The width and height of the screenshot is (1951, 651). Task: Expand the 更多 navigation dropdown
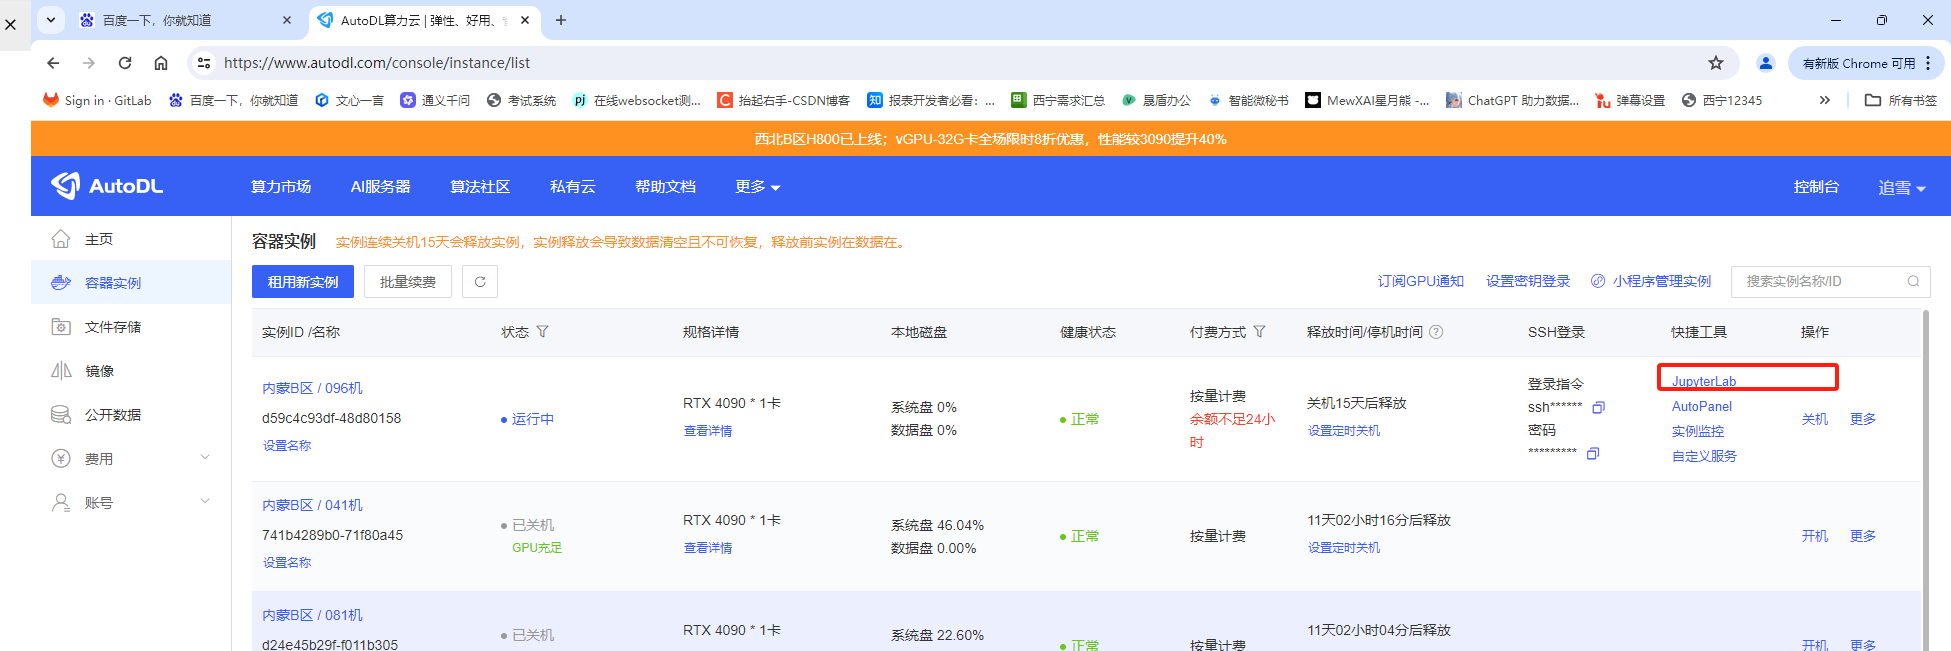click(x=757, y=187)
